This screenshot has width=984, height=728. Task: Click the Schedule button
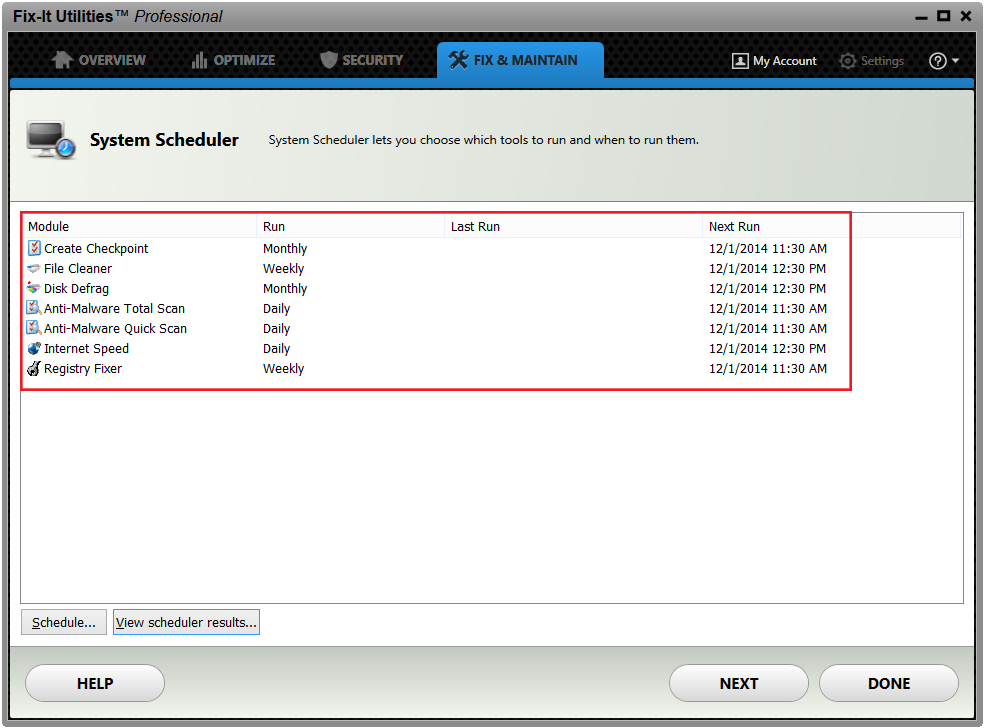(63, 621)
